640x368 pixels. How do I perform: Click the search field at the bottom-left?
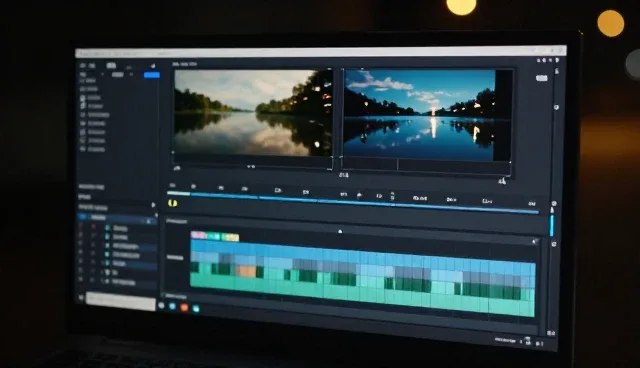click(x=121, y=301)
